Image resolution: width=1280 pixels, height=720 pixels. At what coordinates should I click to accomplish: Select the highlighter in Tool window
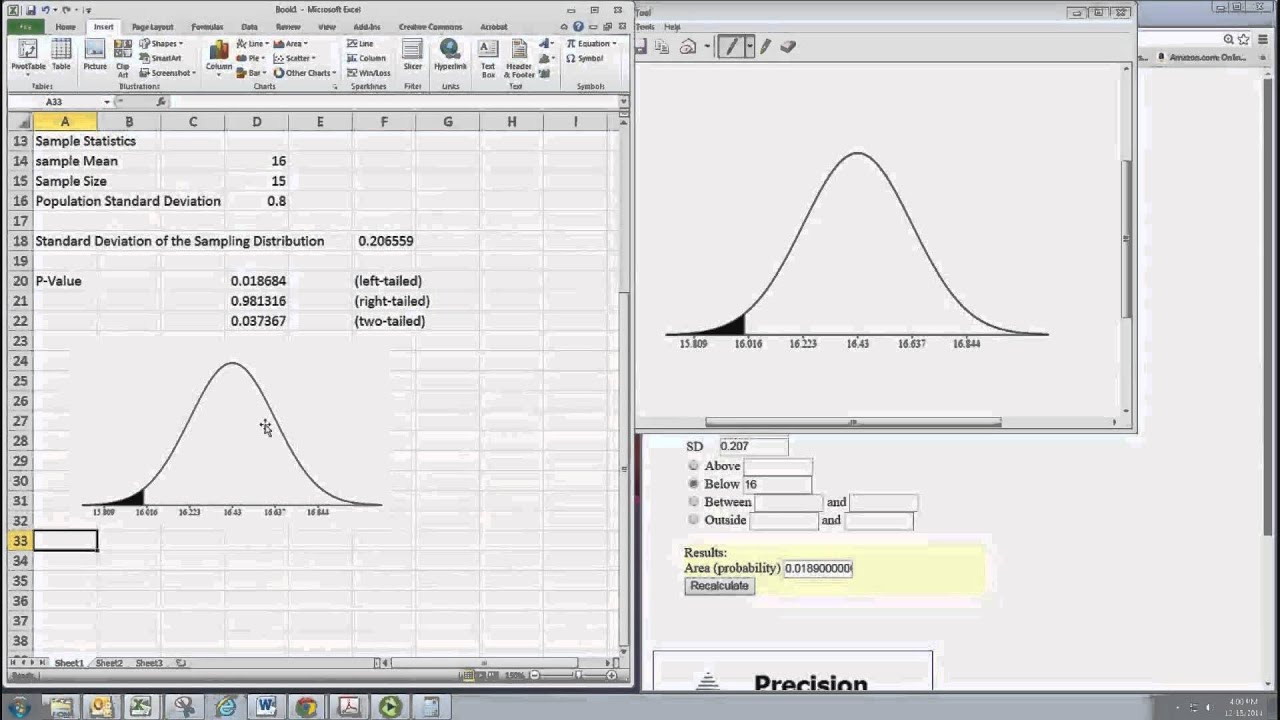(x=766, y=46)
